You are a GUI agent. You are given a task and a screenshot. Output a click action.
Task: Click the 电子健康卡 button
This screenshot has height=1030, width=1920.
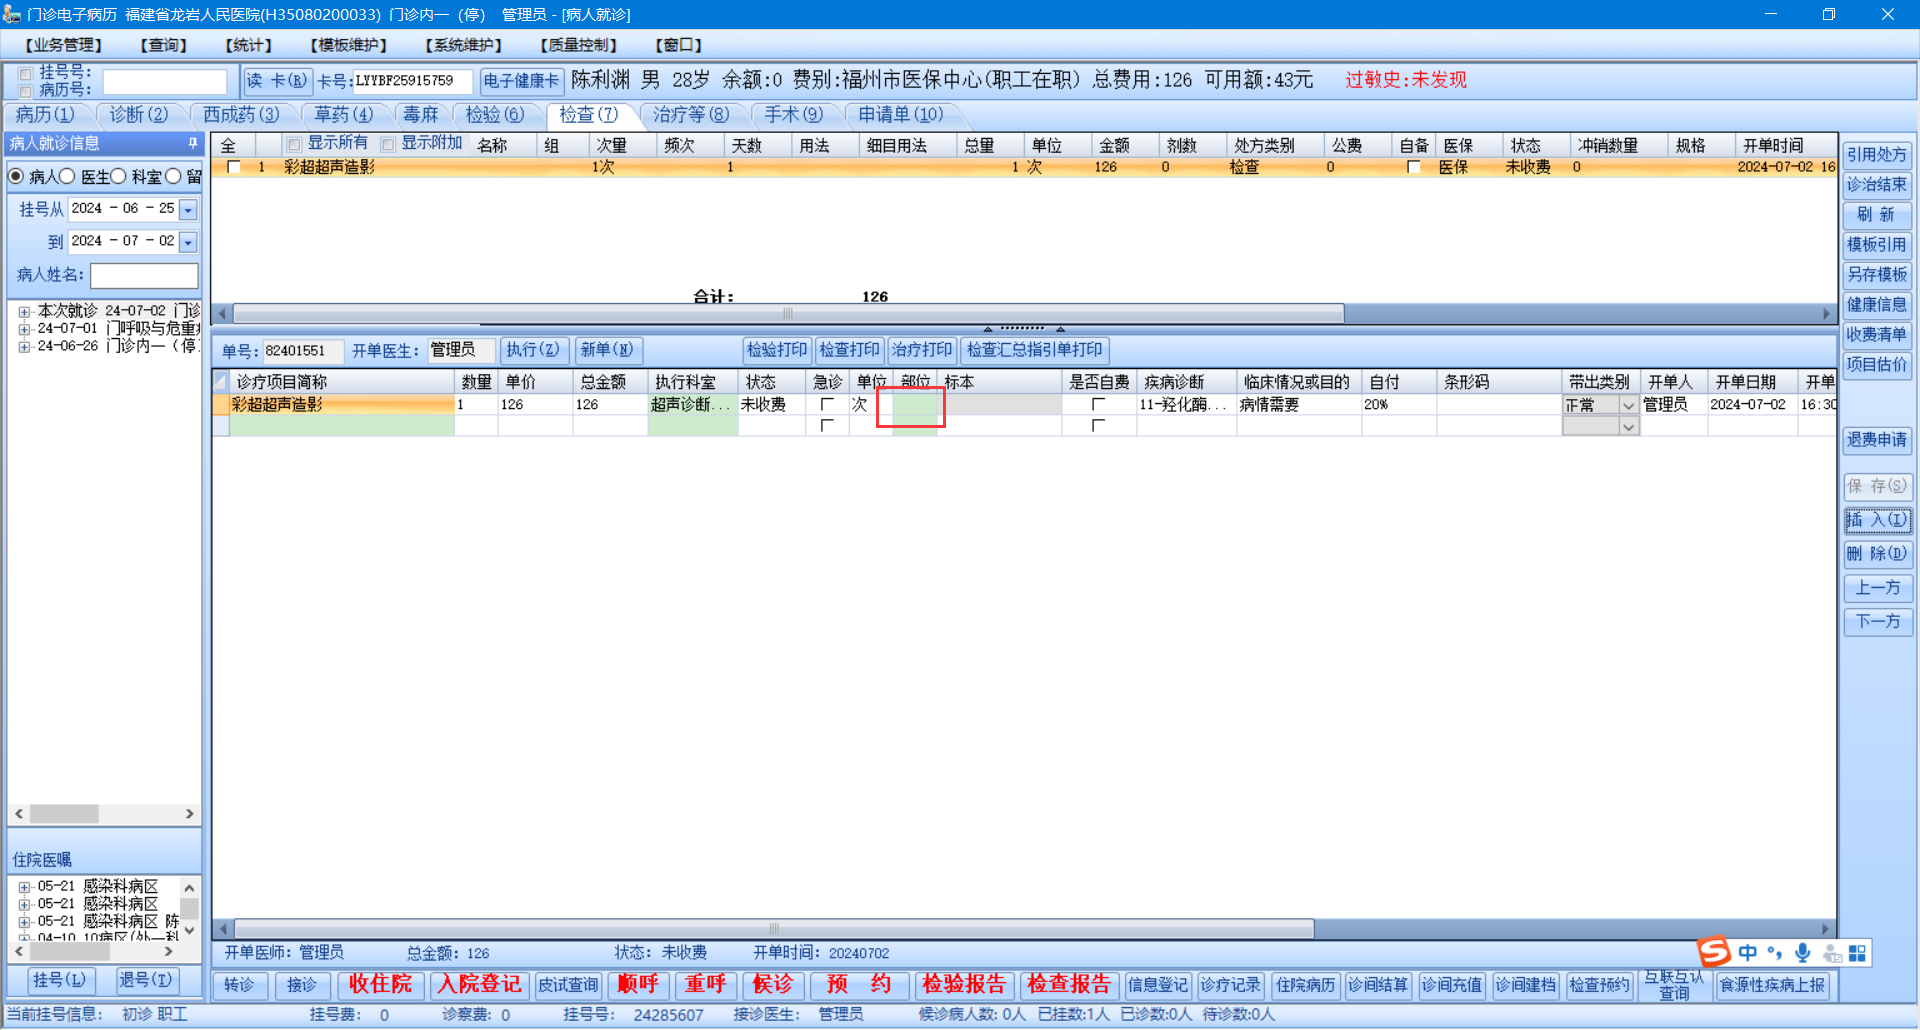pos(521,81)
